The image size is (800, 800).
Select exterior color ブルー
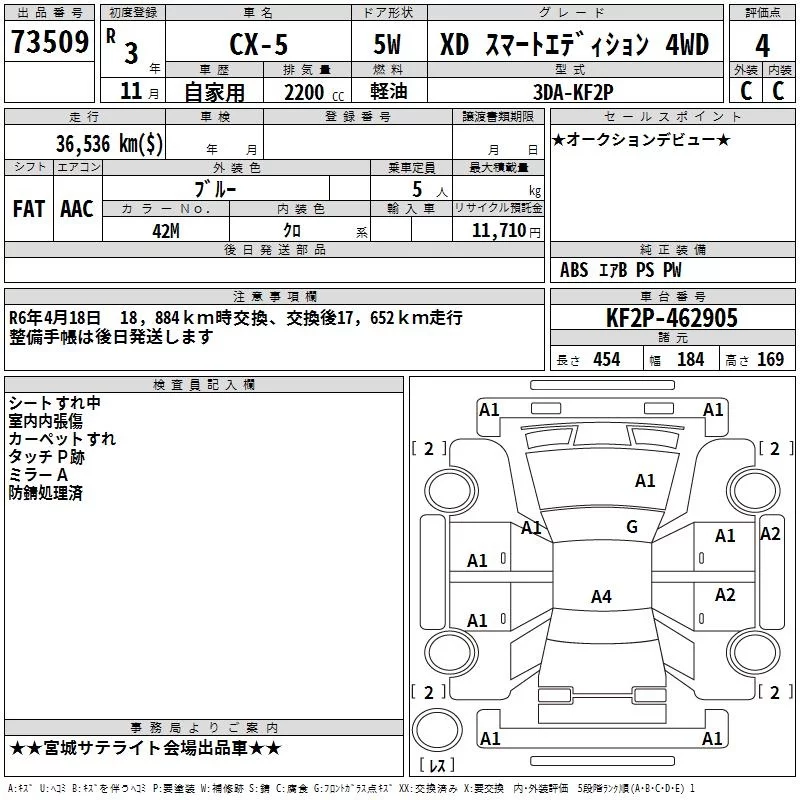click(x=216, y=189)
